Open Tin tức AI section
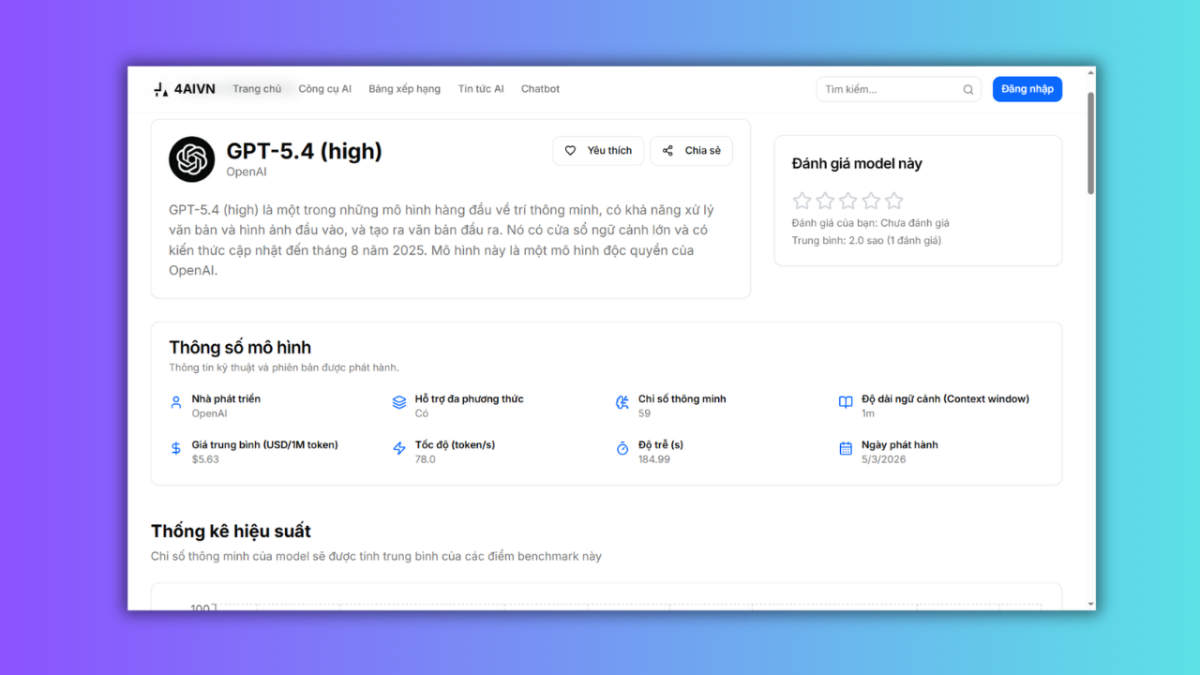1200x675 pixels. point(481,89)
